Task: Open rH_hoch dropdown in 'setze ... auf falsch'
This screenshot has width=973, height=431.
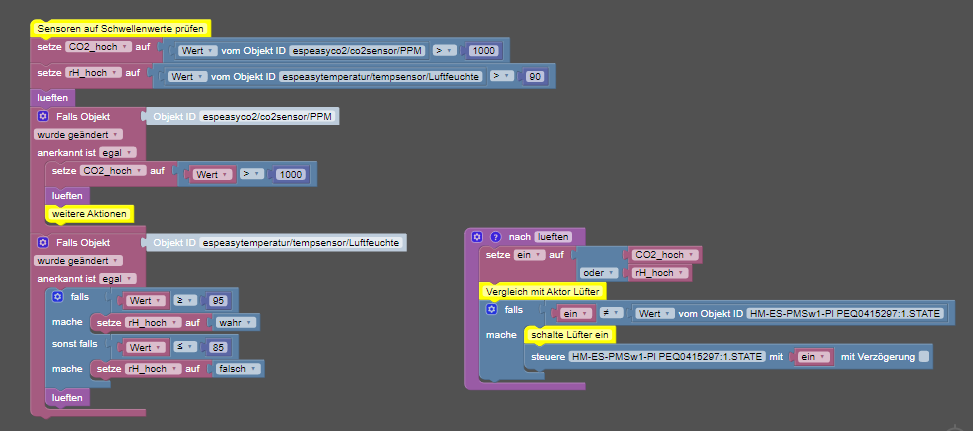Action: (x=153, y=368)
